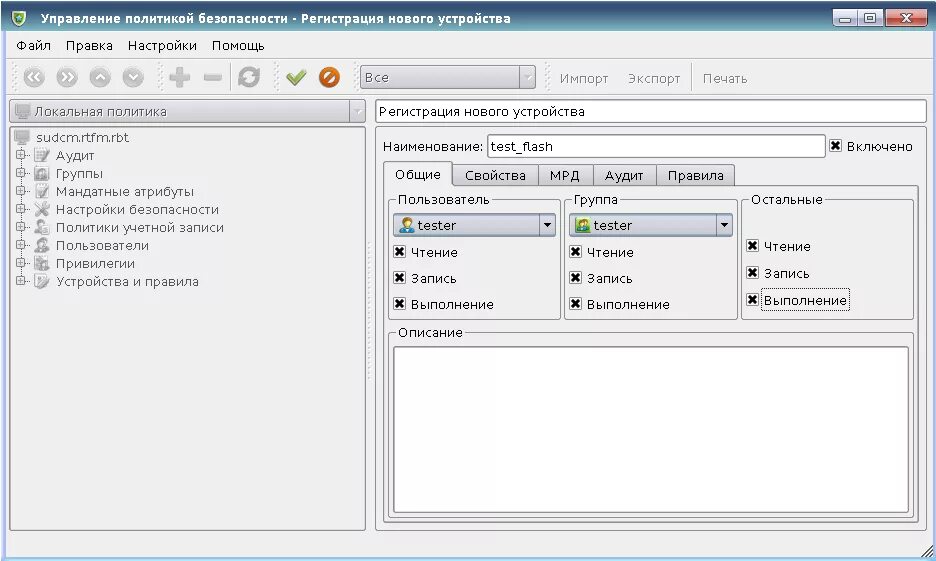Click the refresh circular arrows icon

click(x=249, y=77)
